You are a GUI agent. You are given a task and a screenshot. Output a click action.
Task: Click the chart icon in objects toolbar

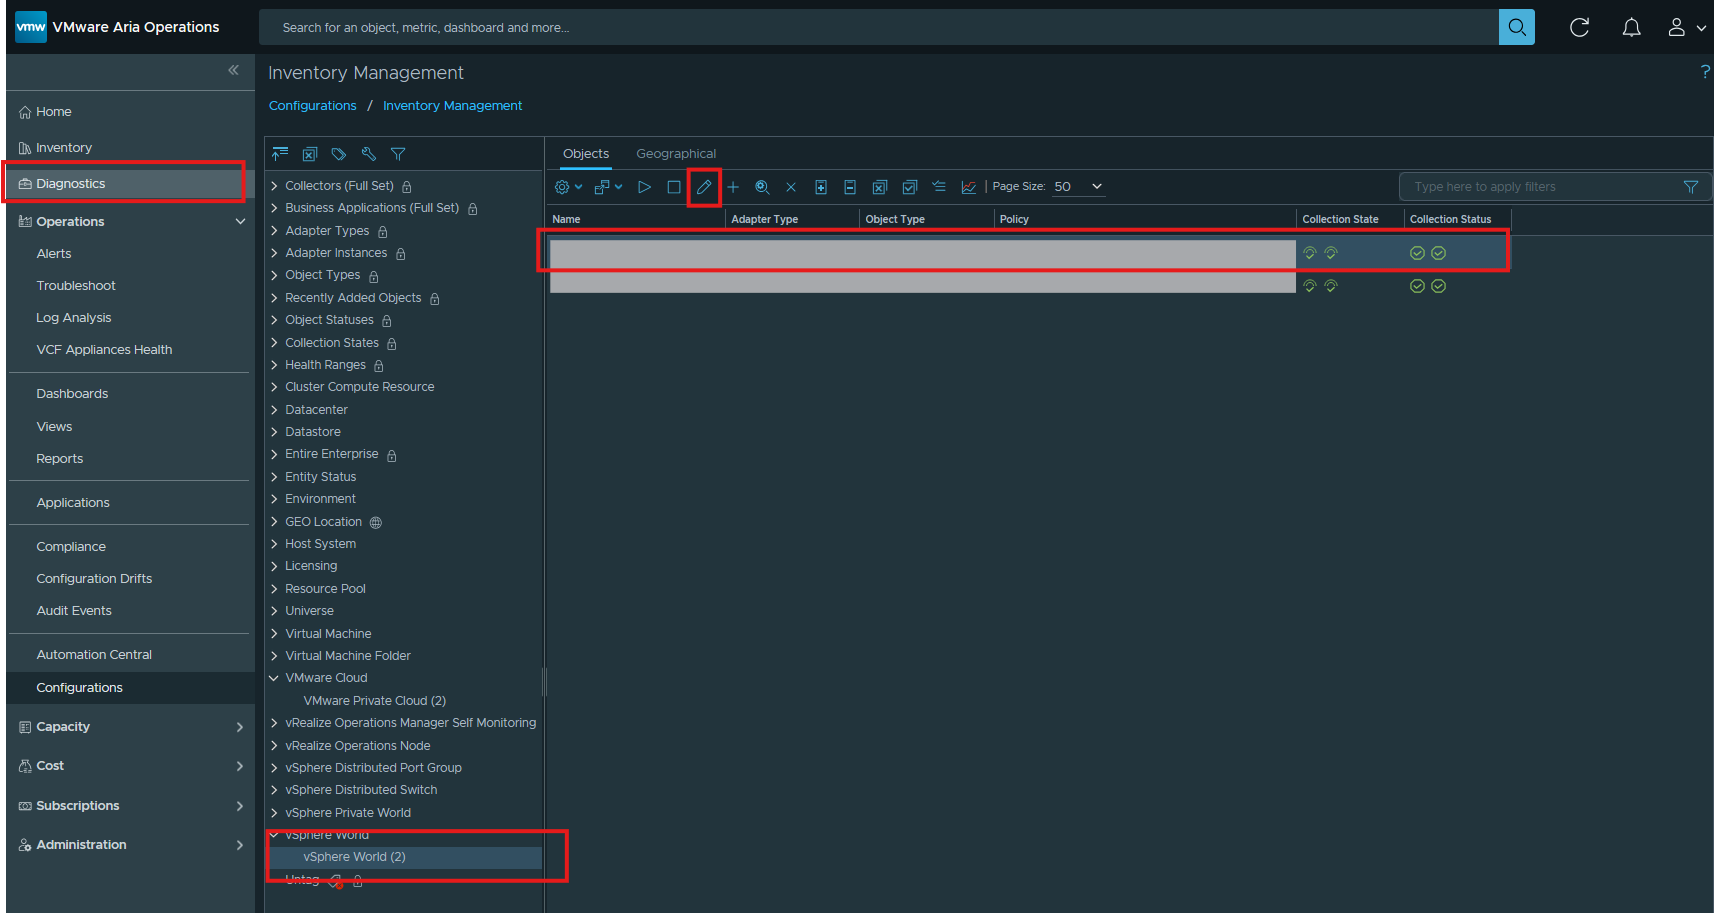(968, 187)
